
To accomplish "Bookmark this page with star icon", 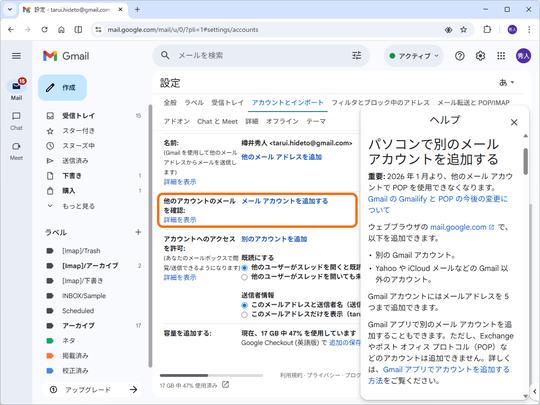I will click(x=464, y=30).
